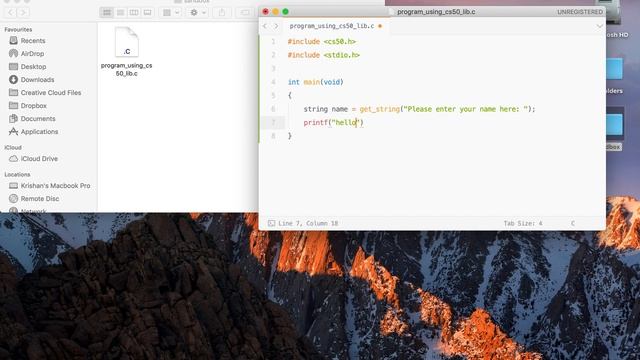Open Creative Cloud Files folder

point(51,93)
